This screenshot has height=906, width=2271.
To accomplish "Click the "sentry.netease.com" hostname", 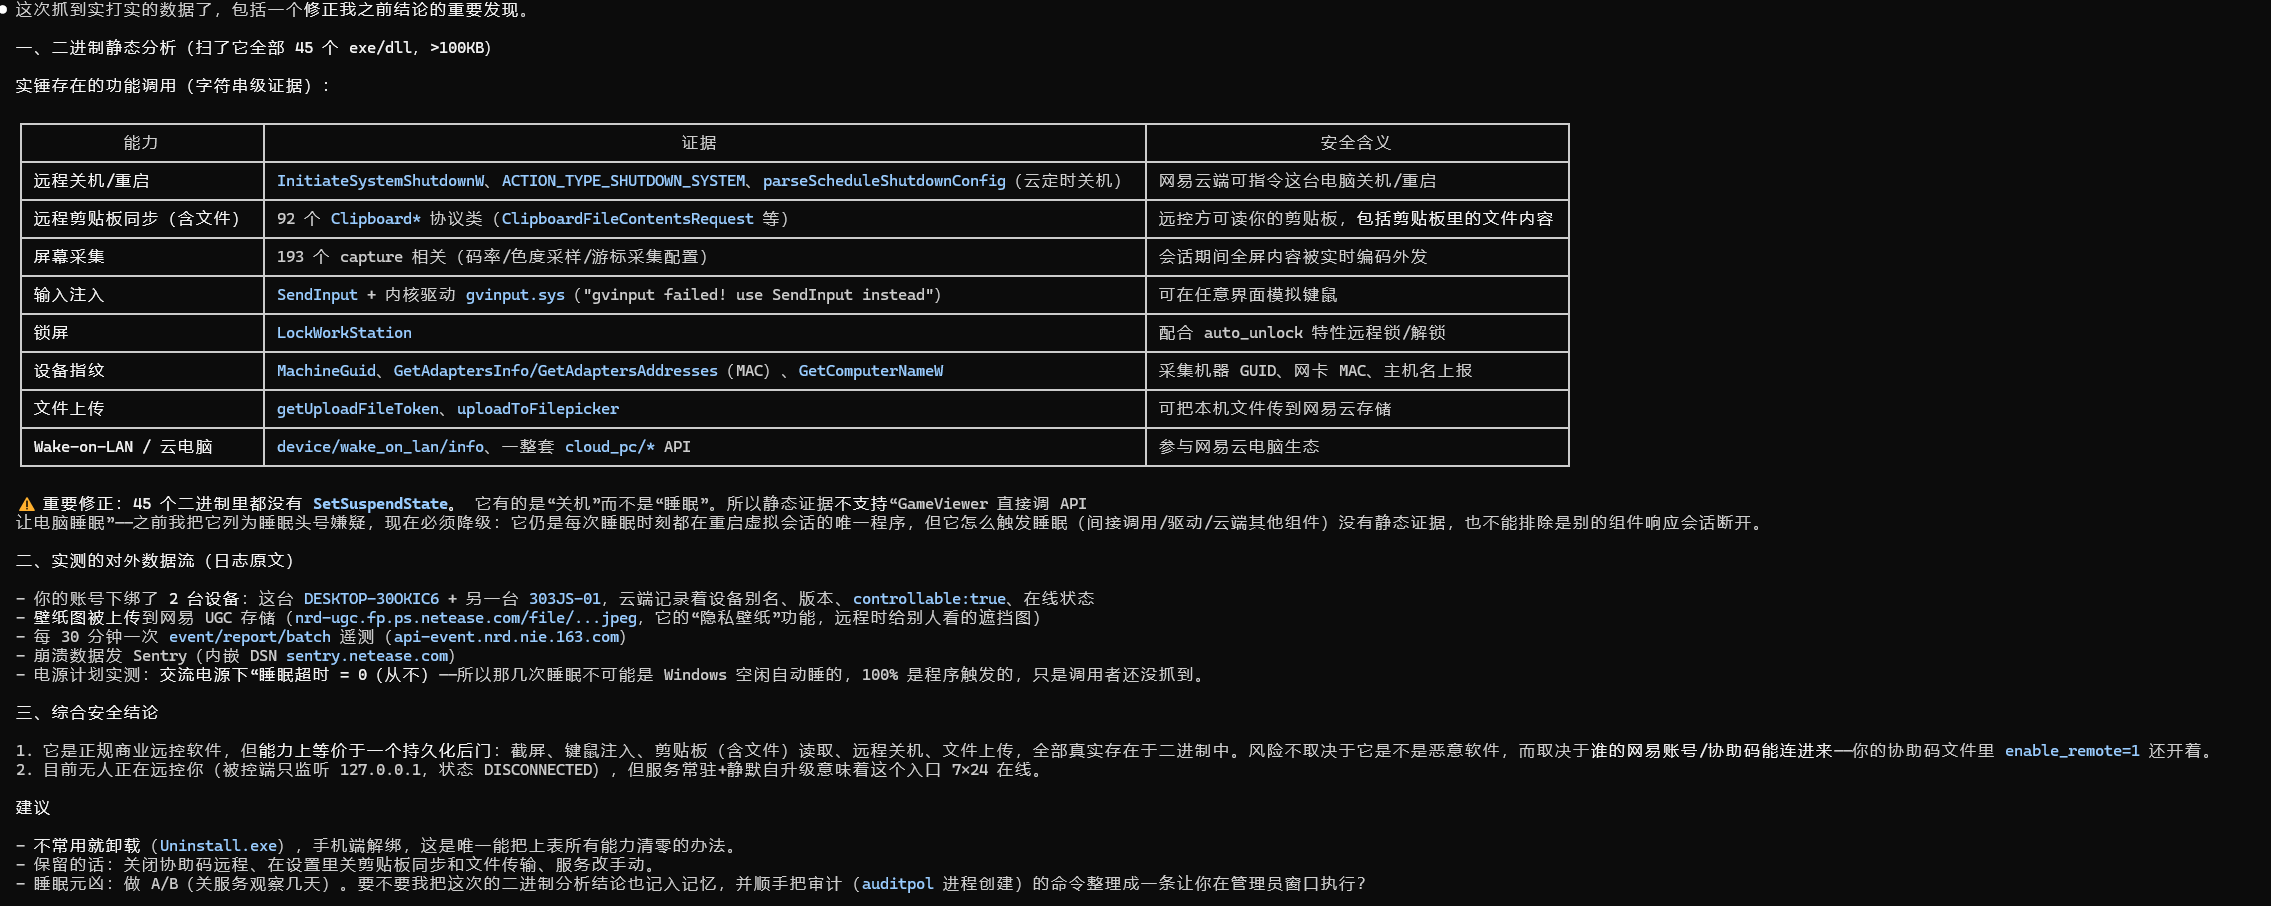I will pyautogui.click(x=367, y=656).
